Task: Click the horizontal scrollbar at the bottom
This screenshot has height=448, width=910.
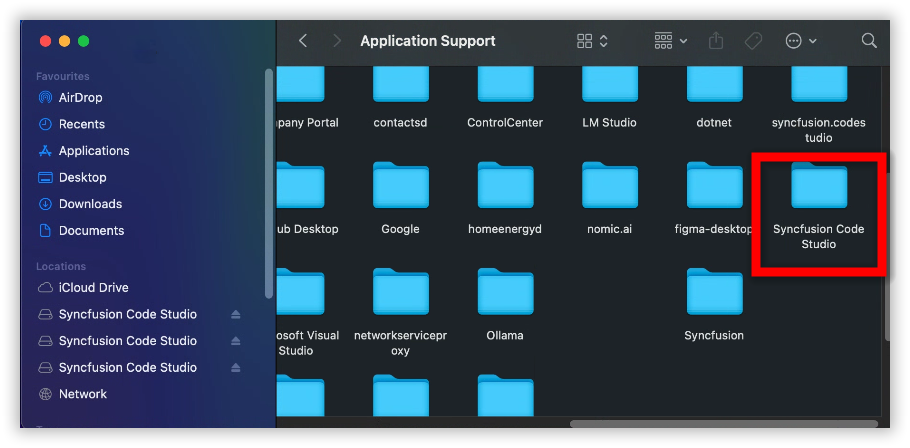Action: click(722, 424)
